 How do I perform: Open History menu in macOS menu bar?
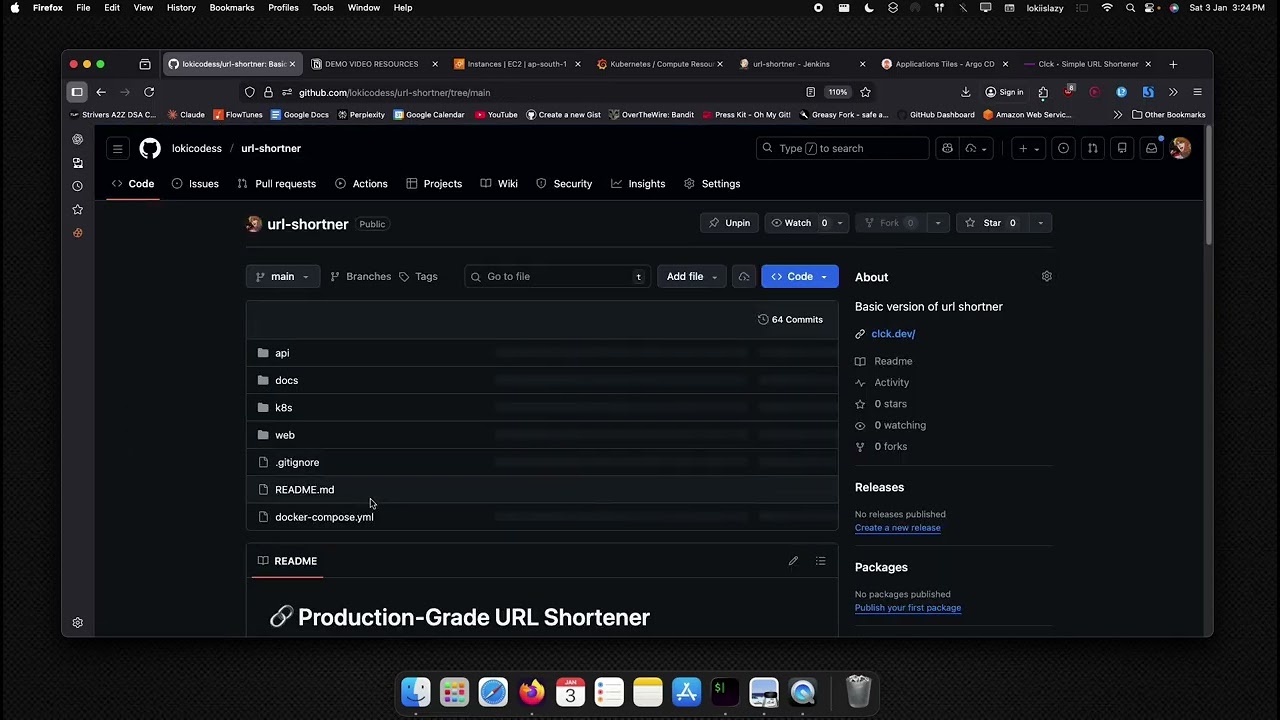tap(181, 8)
